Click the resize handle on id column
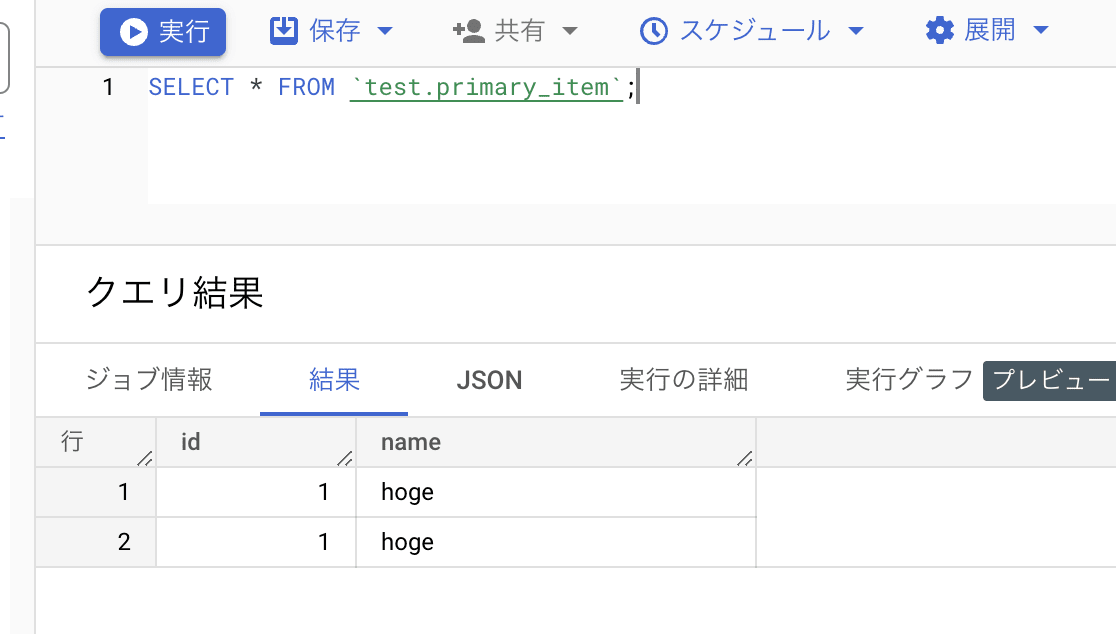 345,458
